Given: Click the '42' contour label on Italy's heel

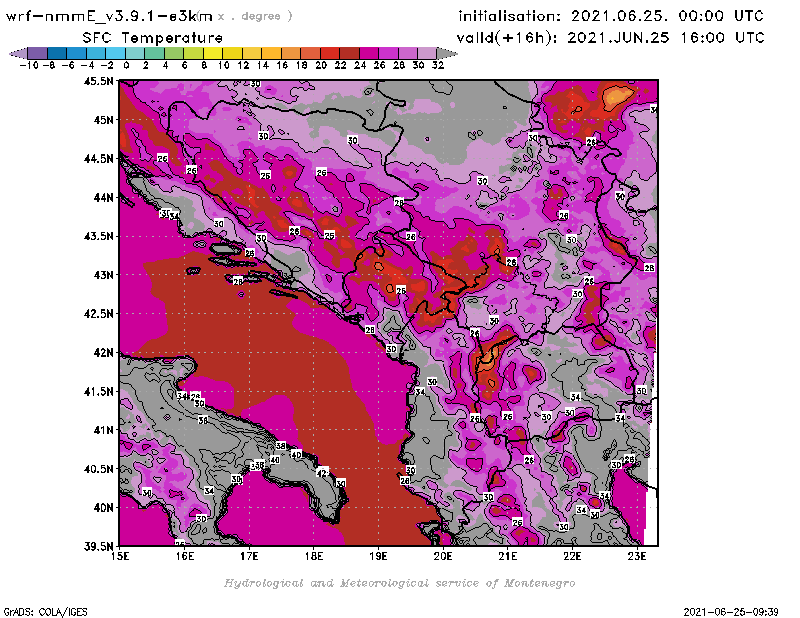Looking at the screenshot, I should pyautogui.click(x=321, y=473).
